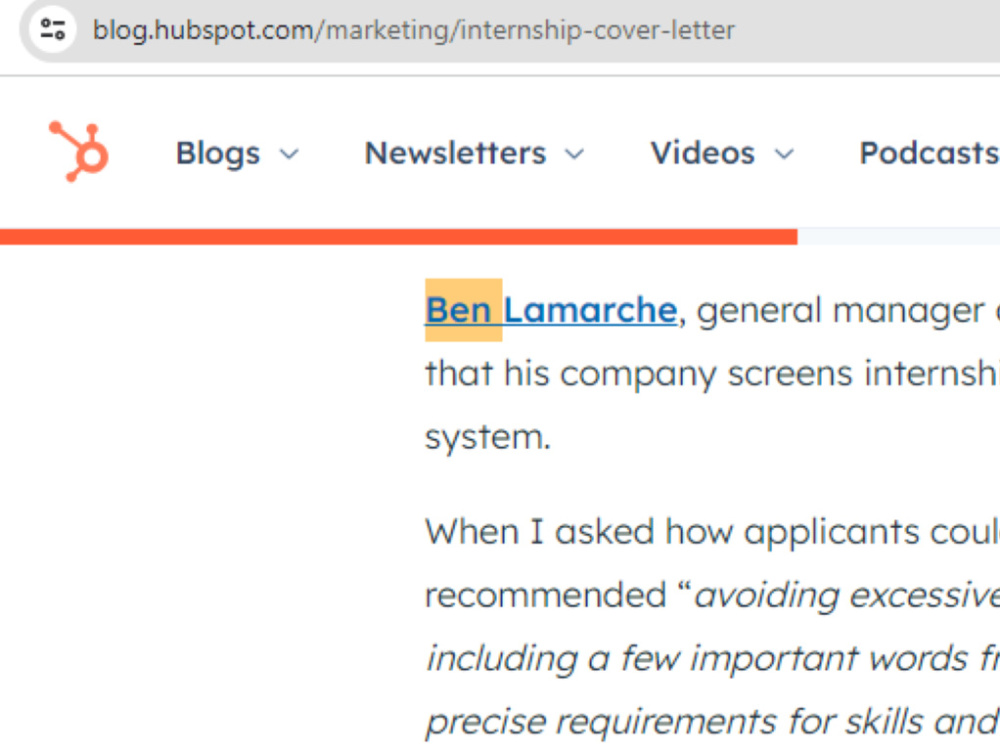Expand the Videos dropdown chevron
Image resolution: width=1000 pixels, height=750 pixels.
point(784,154)
